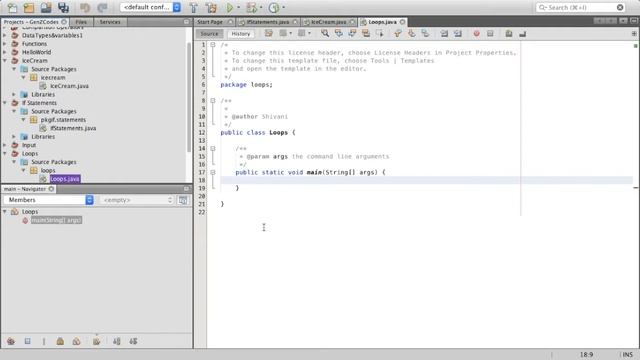Screen dimensions: 640x360
Task: Expand the Input project node
Action: (x=5, y=145)
